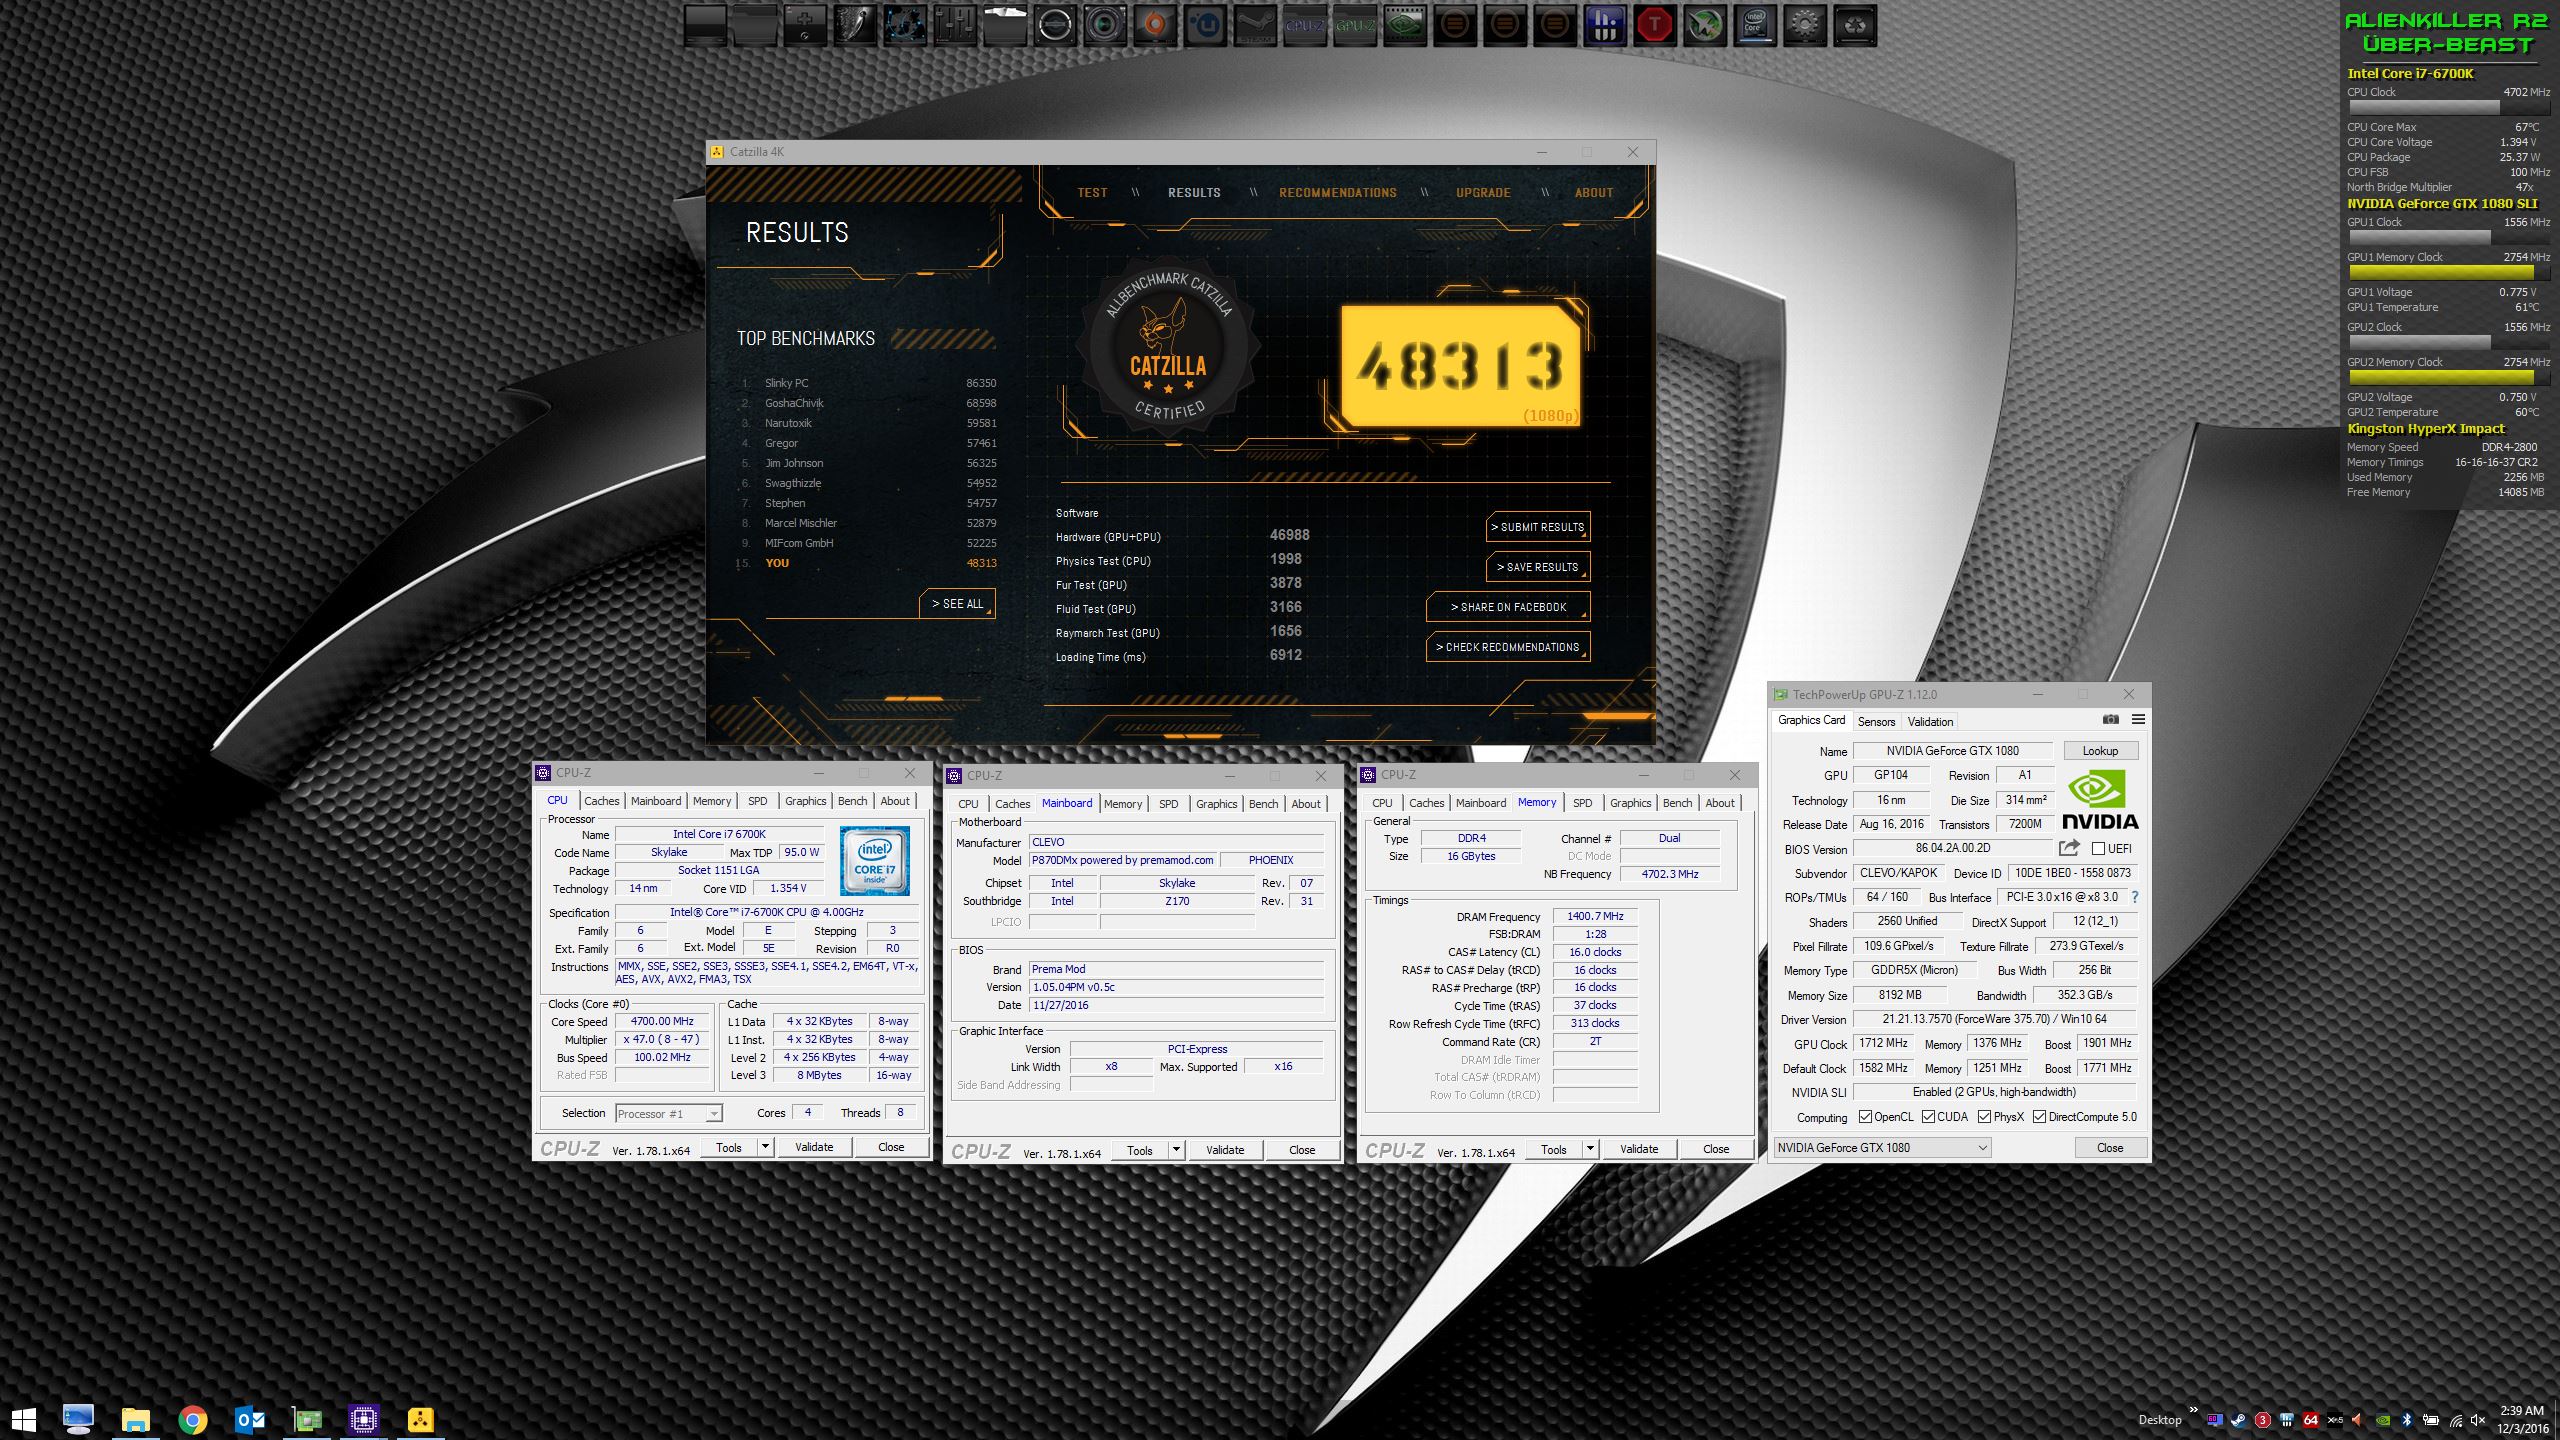Toggle the CUDA checkbox

click(1928, 1117)
